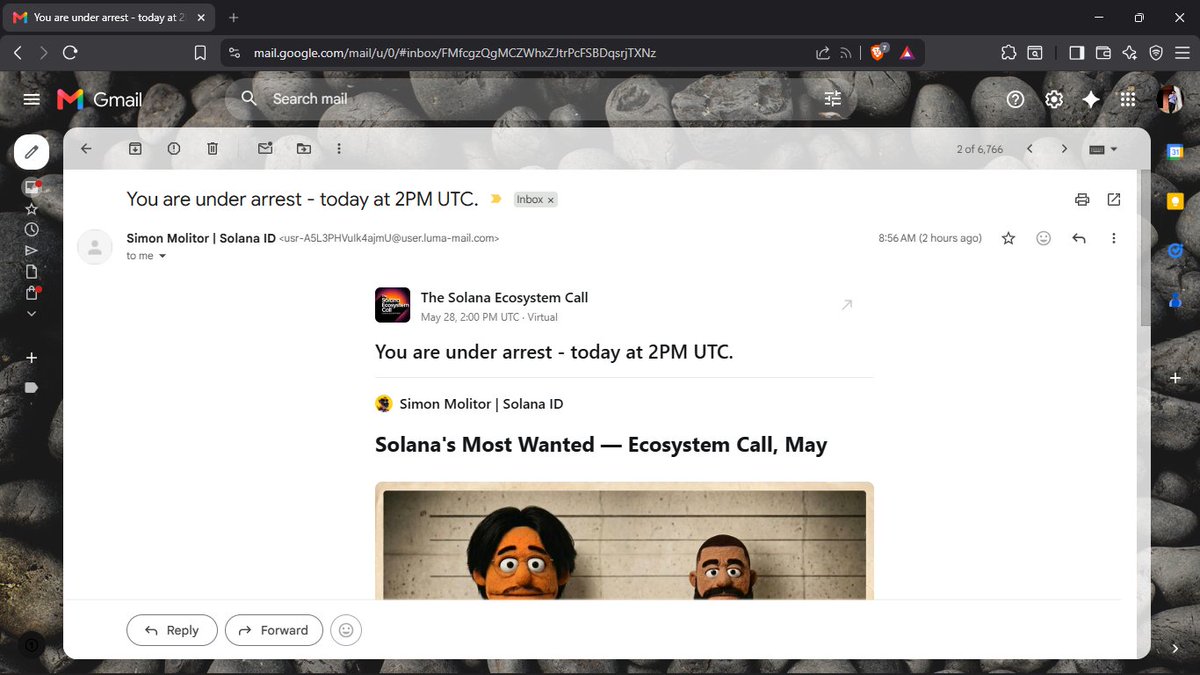Image resolution: width=1200 pixels, height=675 pixels.
Task: Open Drafts page icon in sidebar
Action: (x=31, y=272)
